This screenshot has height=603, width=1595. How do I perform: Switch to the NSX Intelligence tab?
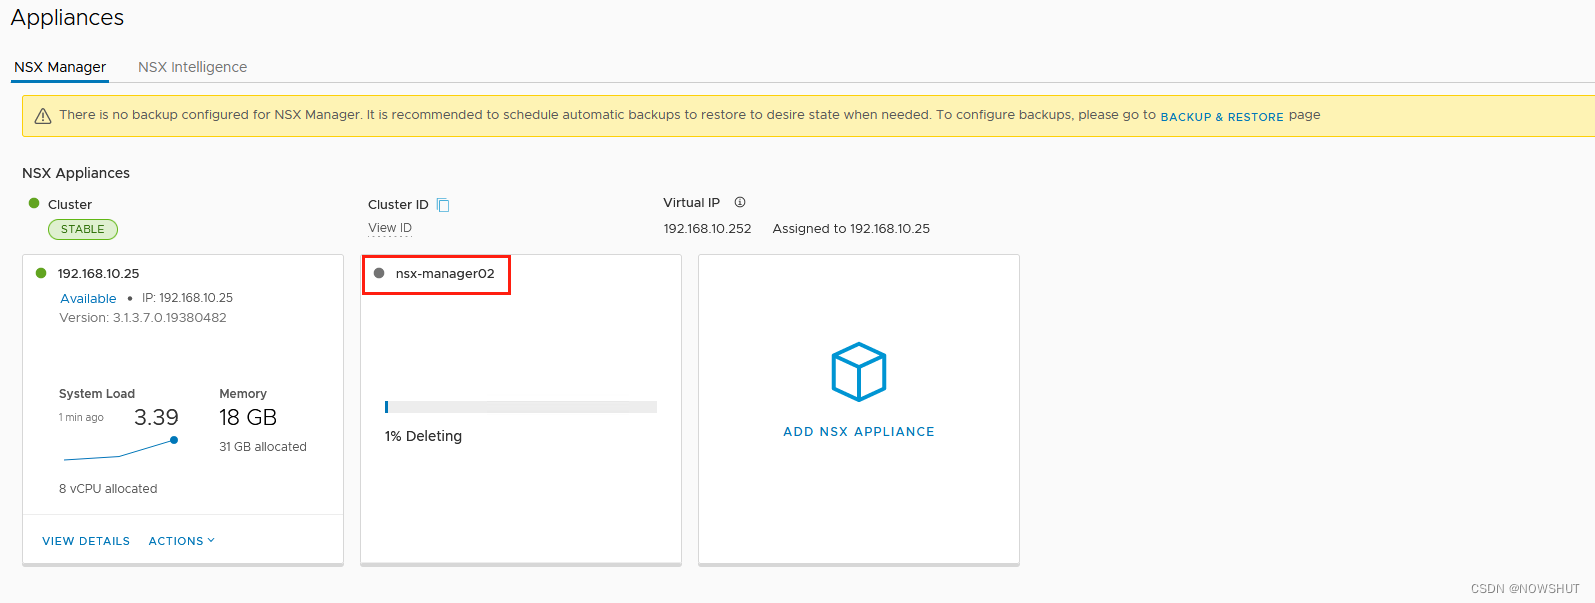coord(193,67)
